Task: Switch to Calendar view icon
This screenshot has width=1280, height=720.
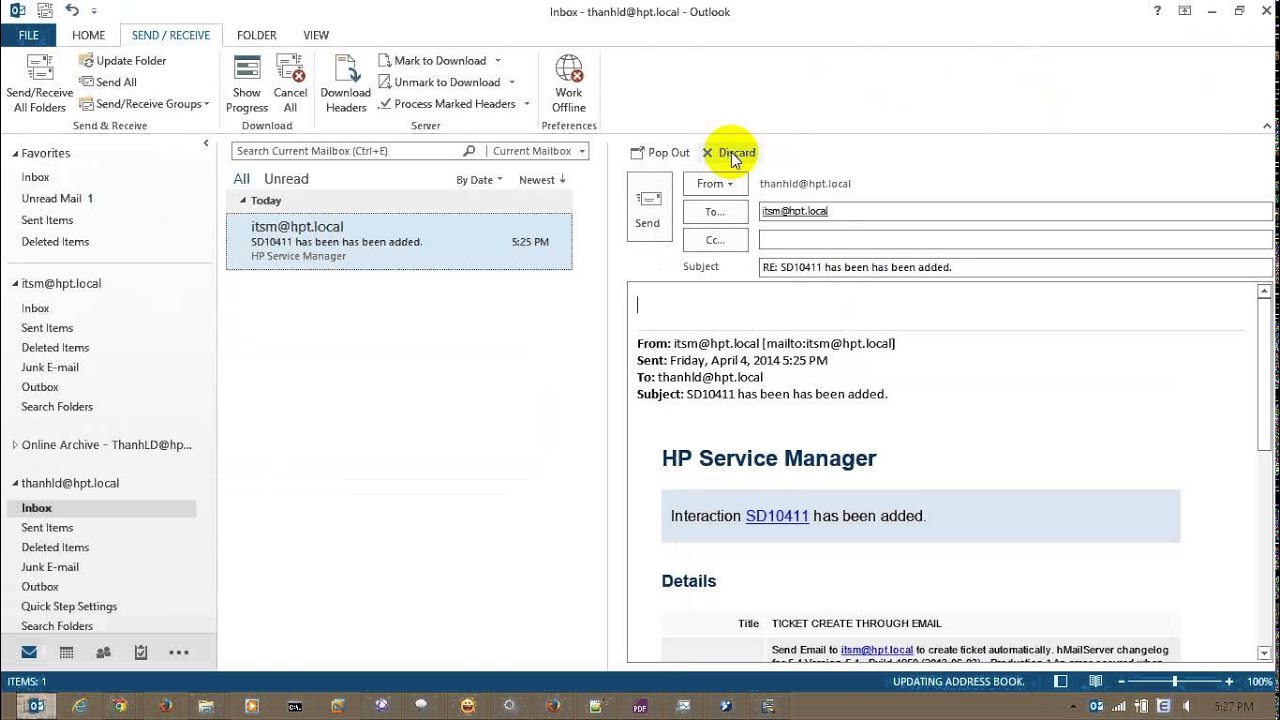Action: pos(66,652)
